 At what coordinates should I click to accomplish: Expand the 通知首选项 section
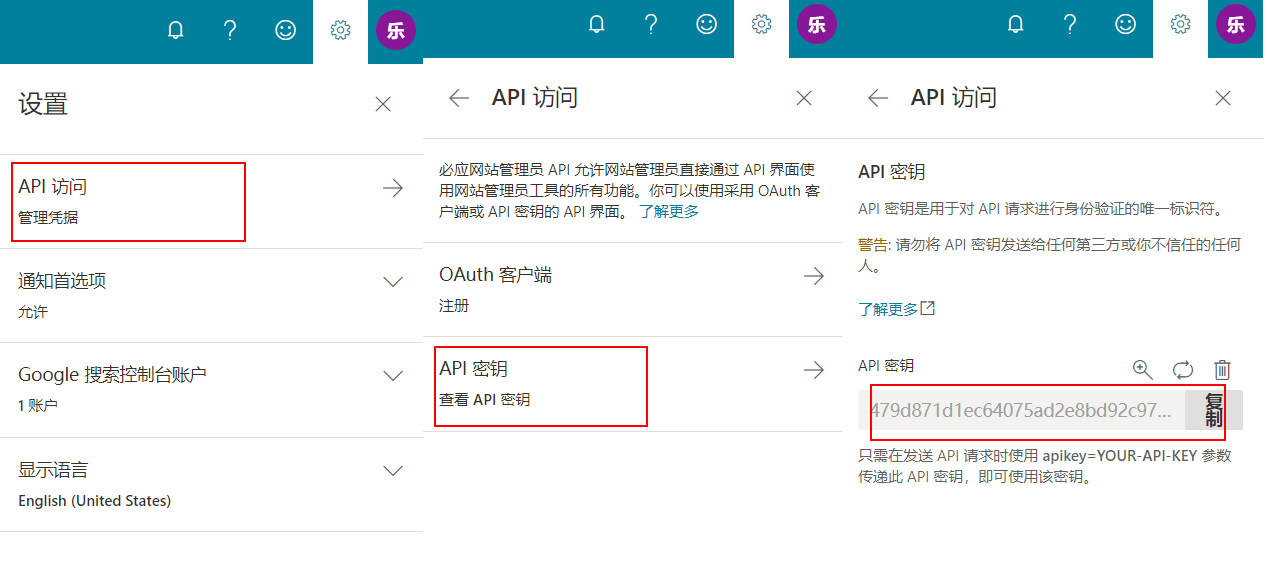click(x=393, y=282)
